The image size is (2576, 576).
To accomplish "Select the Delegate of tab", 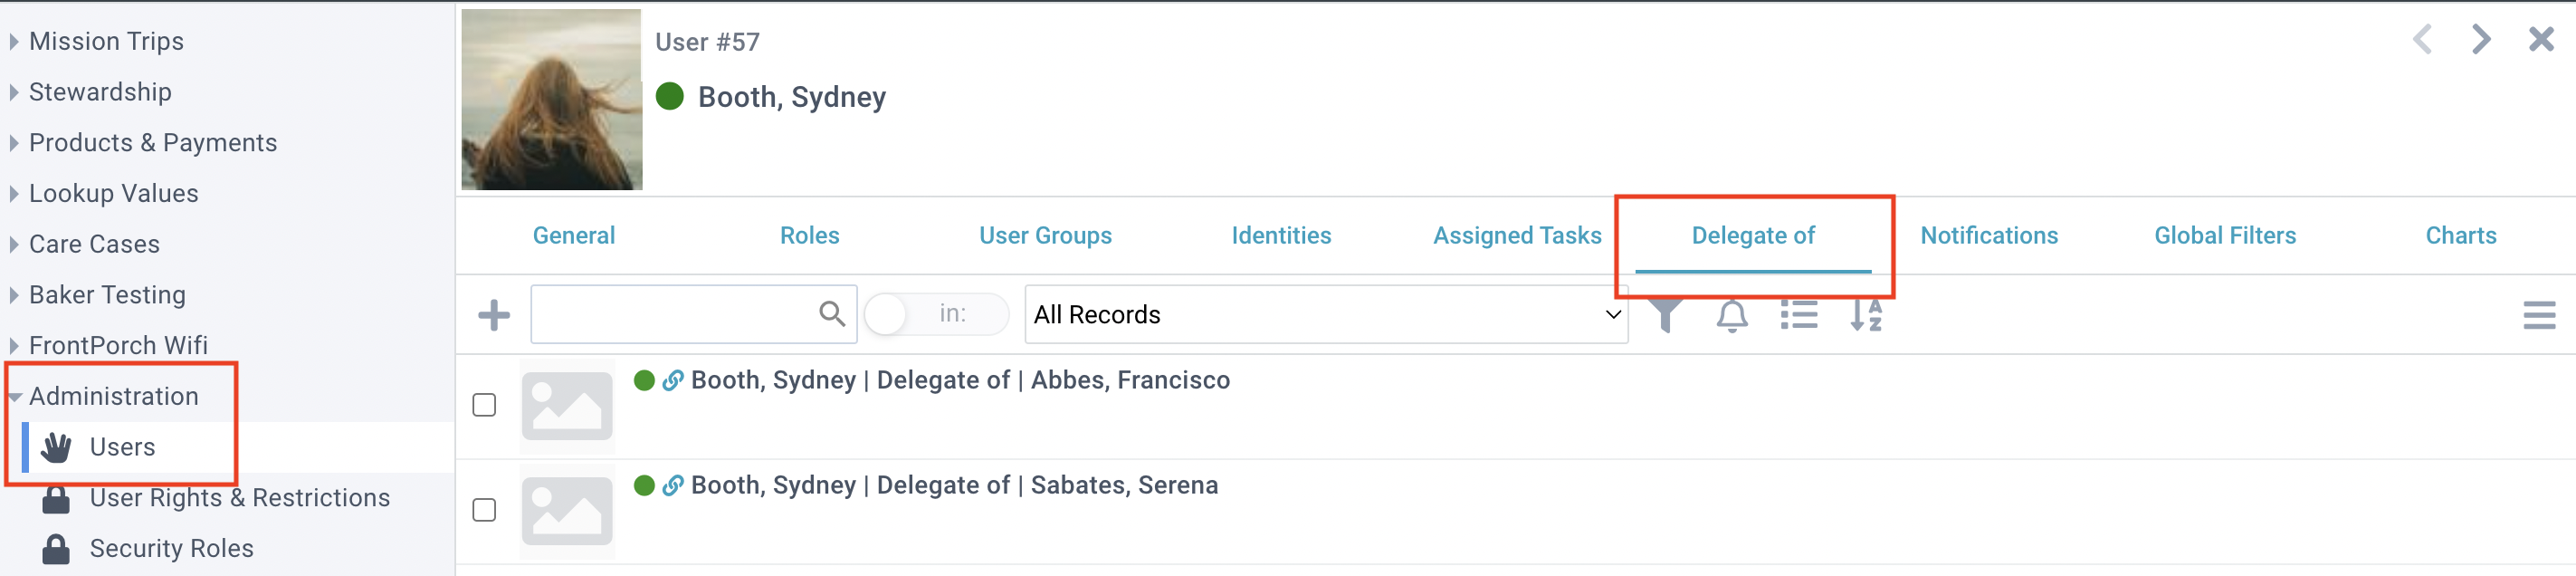I will point(1753,236).
